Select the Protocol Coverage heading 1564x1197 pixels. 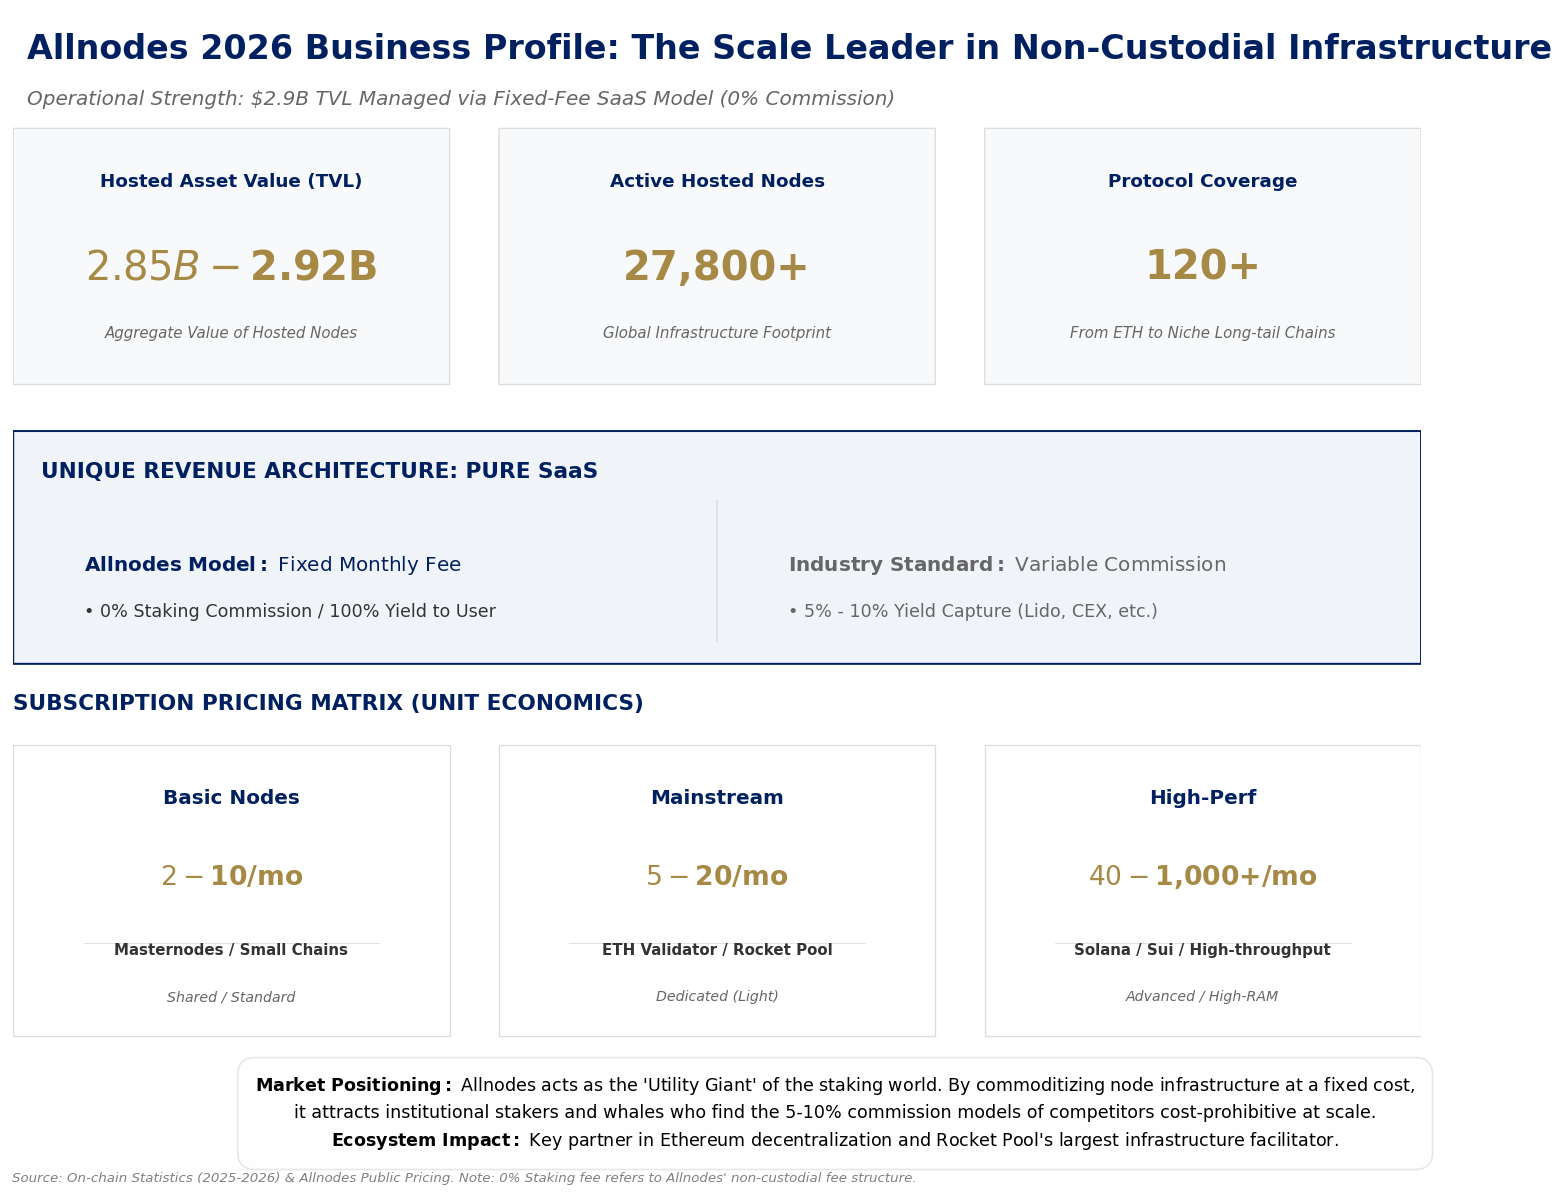[1202, 181]
